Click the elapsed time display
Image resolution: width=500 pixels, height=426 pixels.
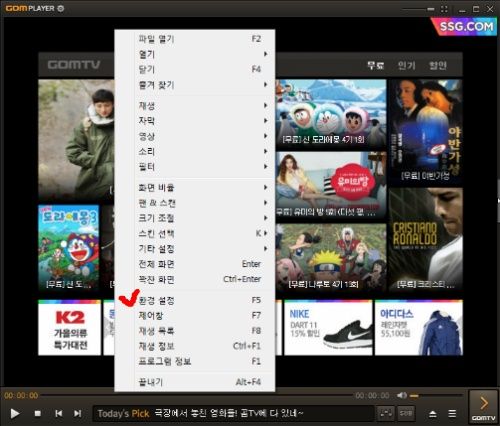pos(21,396)
